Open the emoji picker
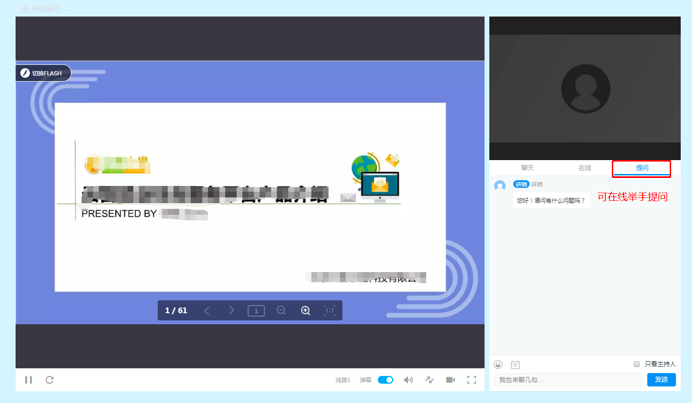692x403 pixels. click(x=499, y=365)
